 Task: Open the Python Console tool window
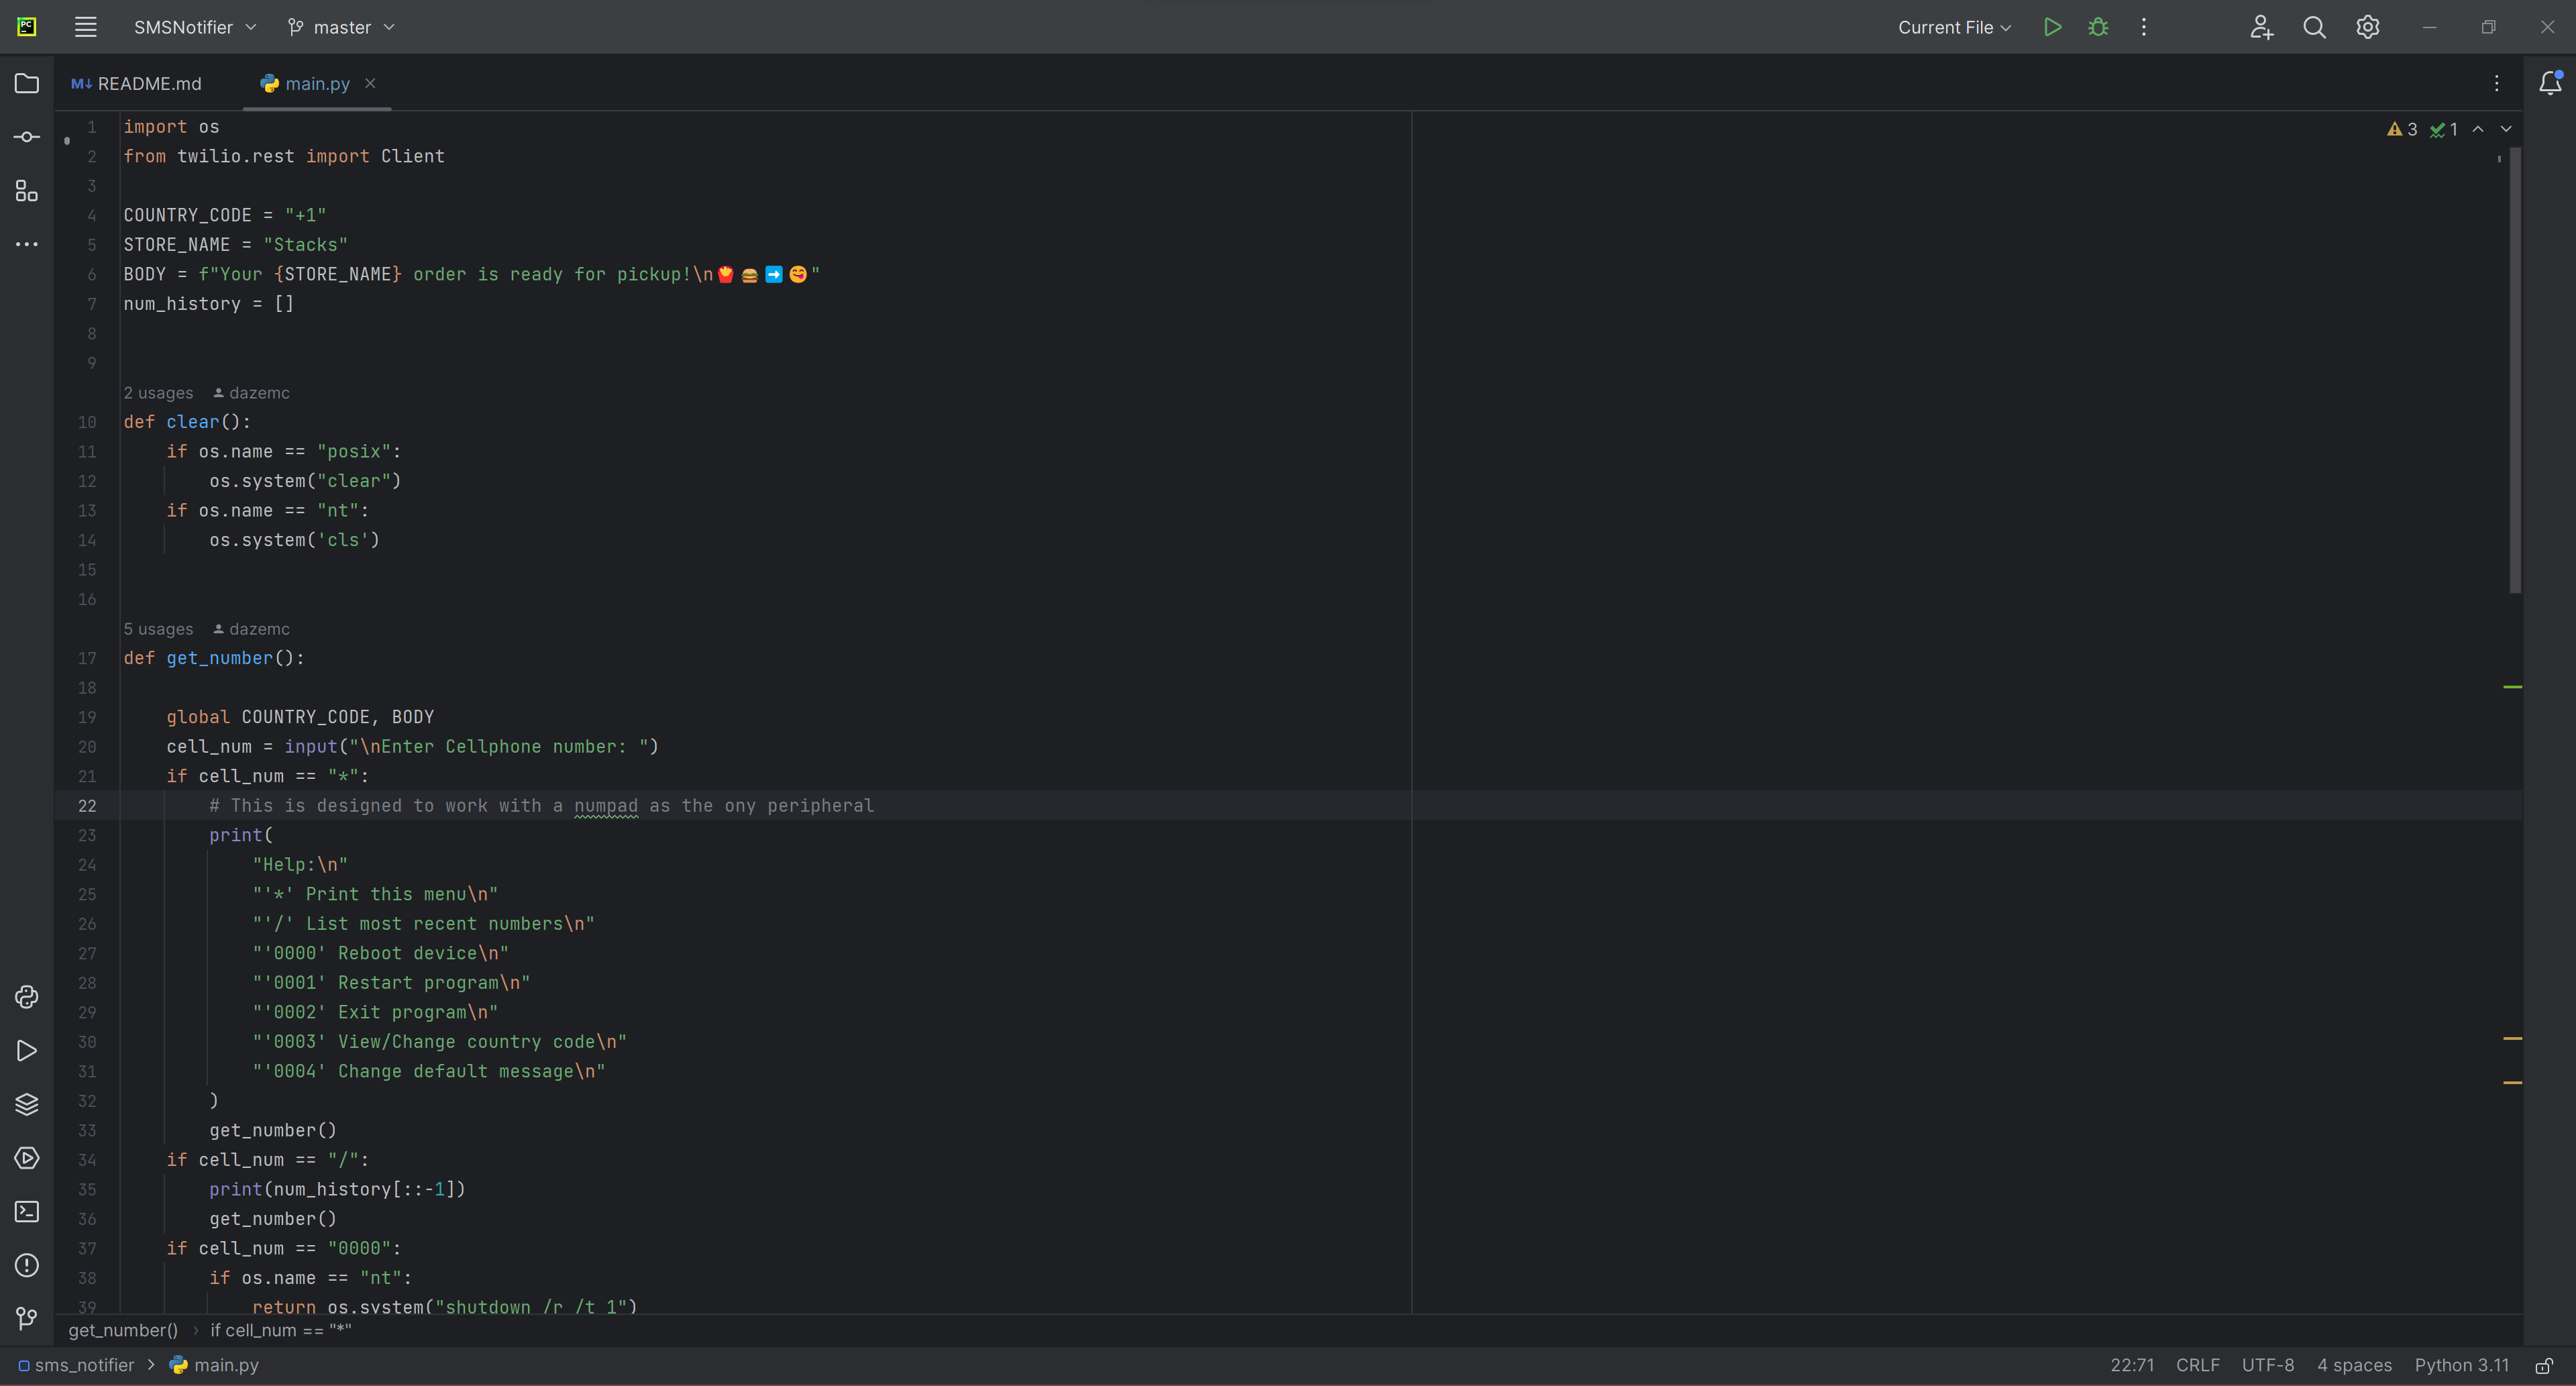pyautogui.click(x=27, y=997)
